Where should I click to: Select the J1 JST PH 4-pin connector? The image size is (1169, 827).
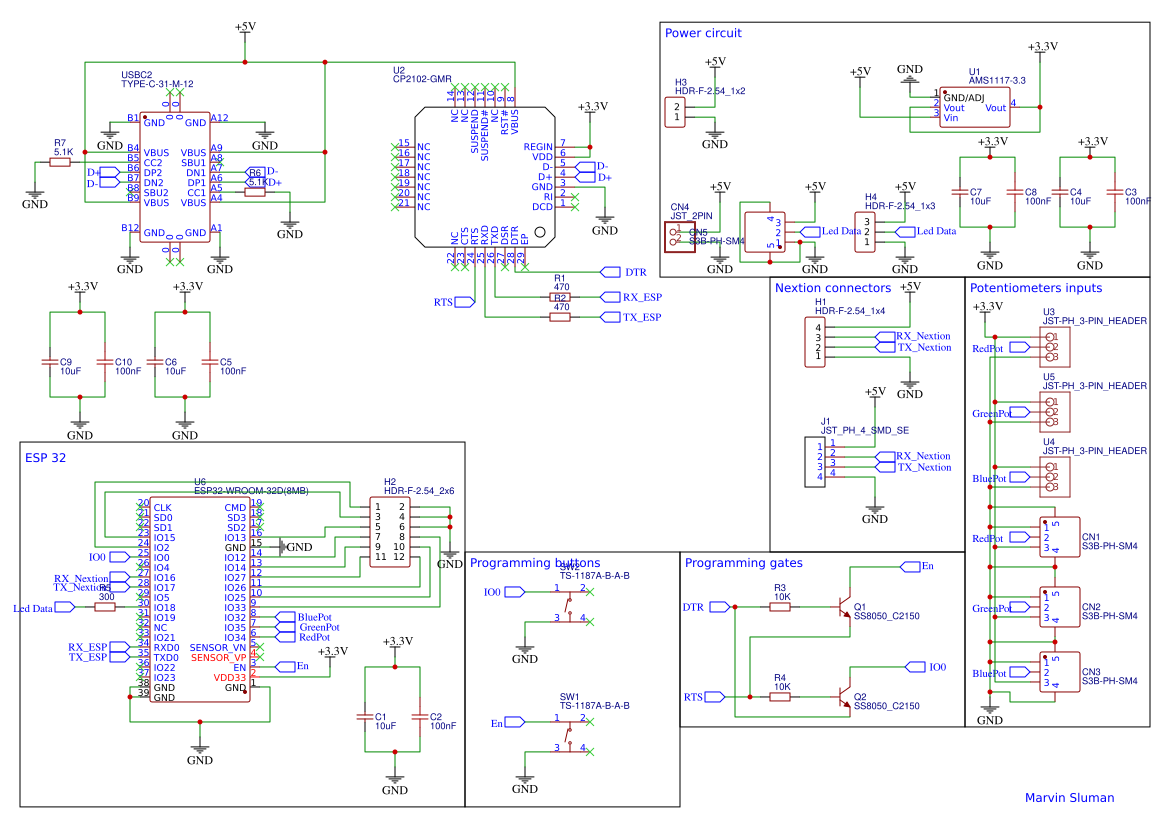815,462
